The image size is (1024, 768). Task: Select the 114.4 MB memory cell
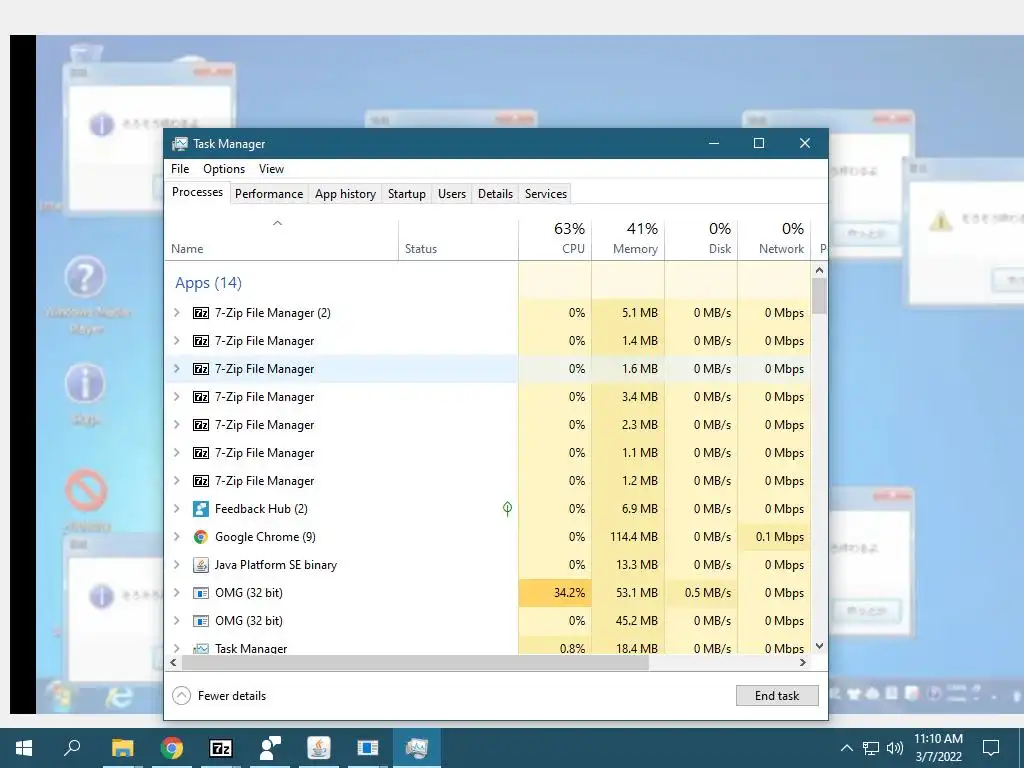(628, 537)
